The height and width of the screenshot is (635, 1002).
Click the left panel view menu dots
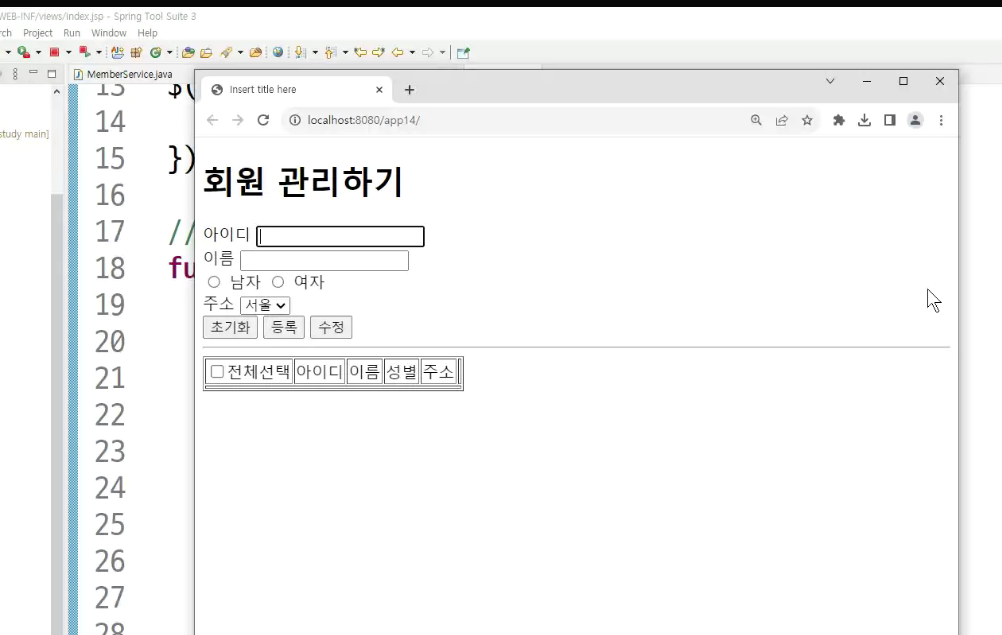[15, 74]
